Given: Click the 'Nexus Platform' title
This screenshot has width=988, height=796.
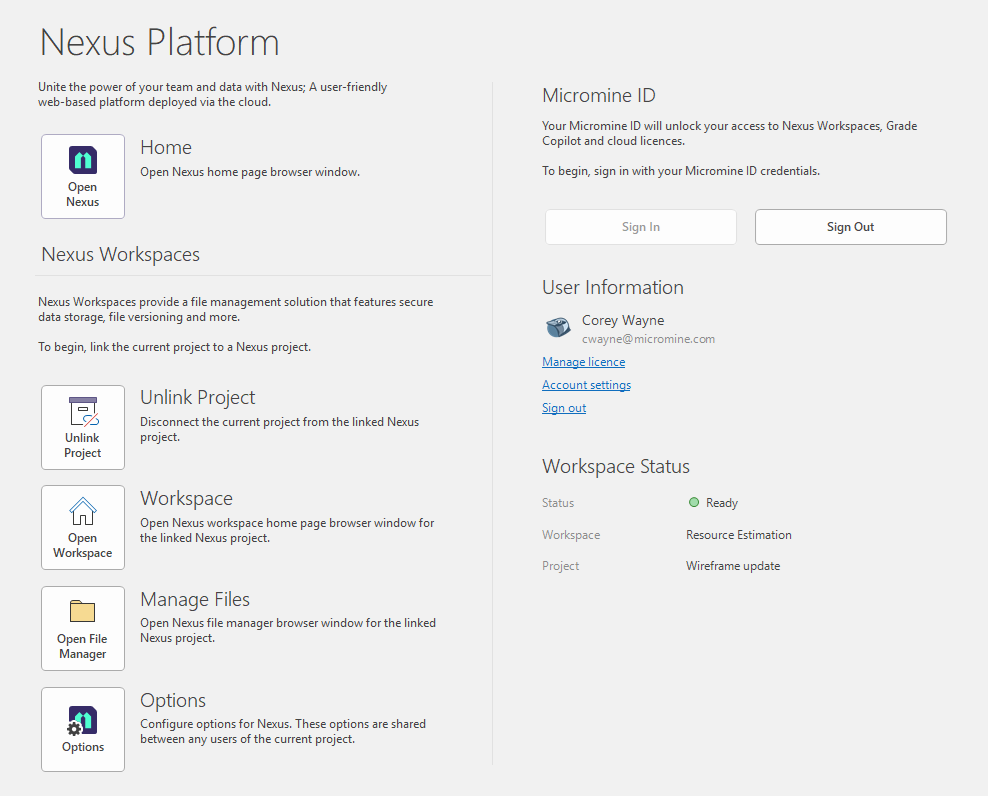Looking at the screenshot, I should click(159, 42).
